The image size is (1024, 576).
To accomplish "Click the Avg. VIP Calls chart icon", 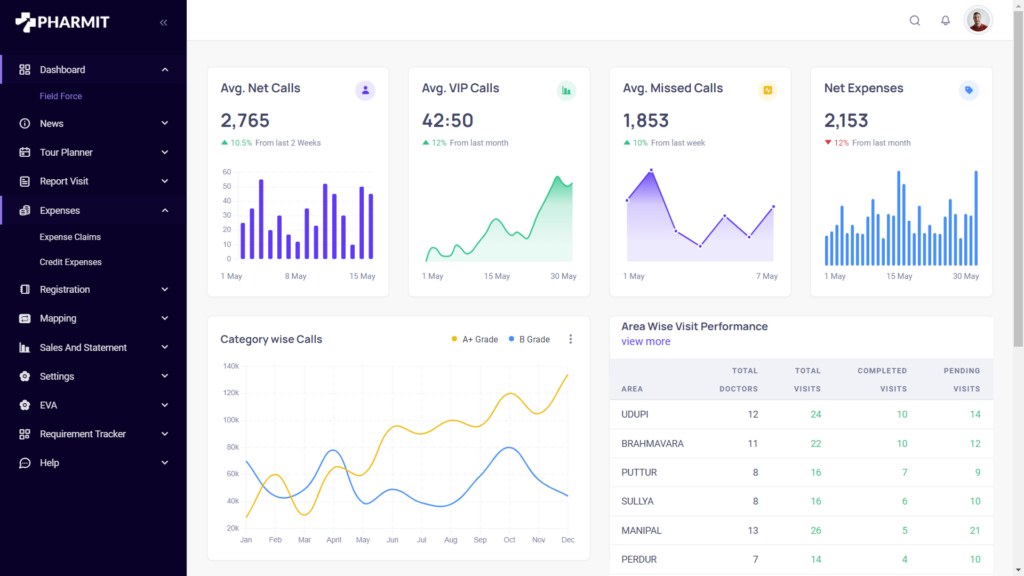I will tap(566, 91).
